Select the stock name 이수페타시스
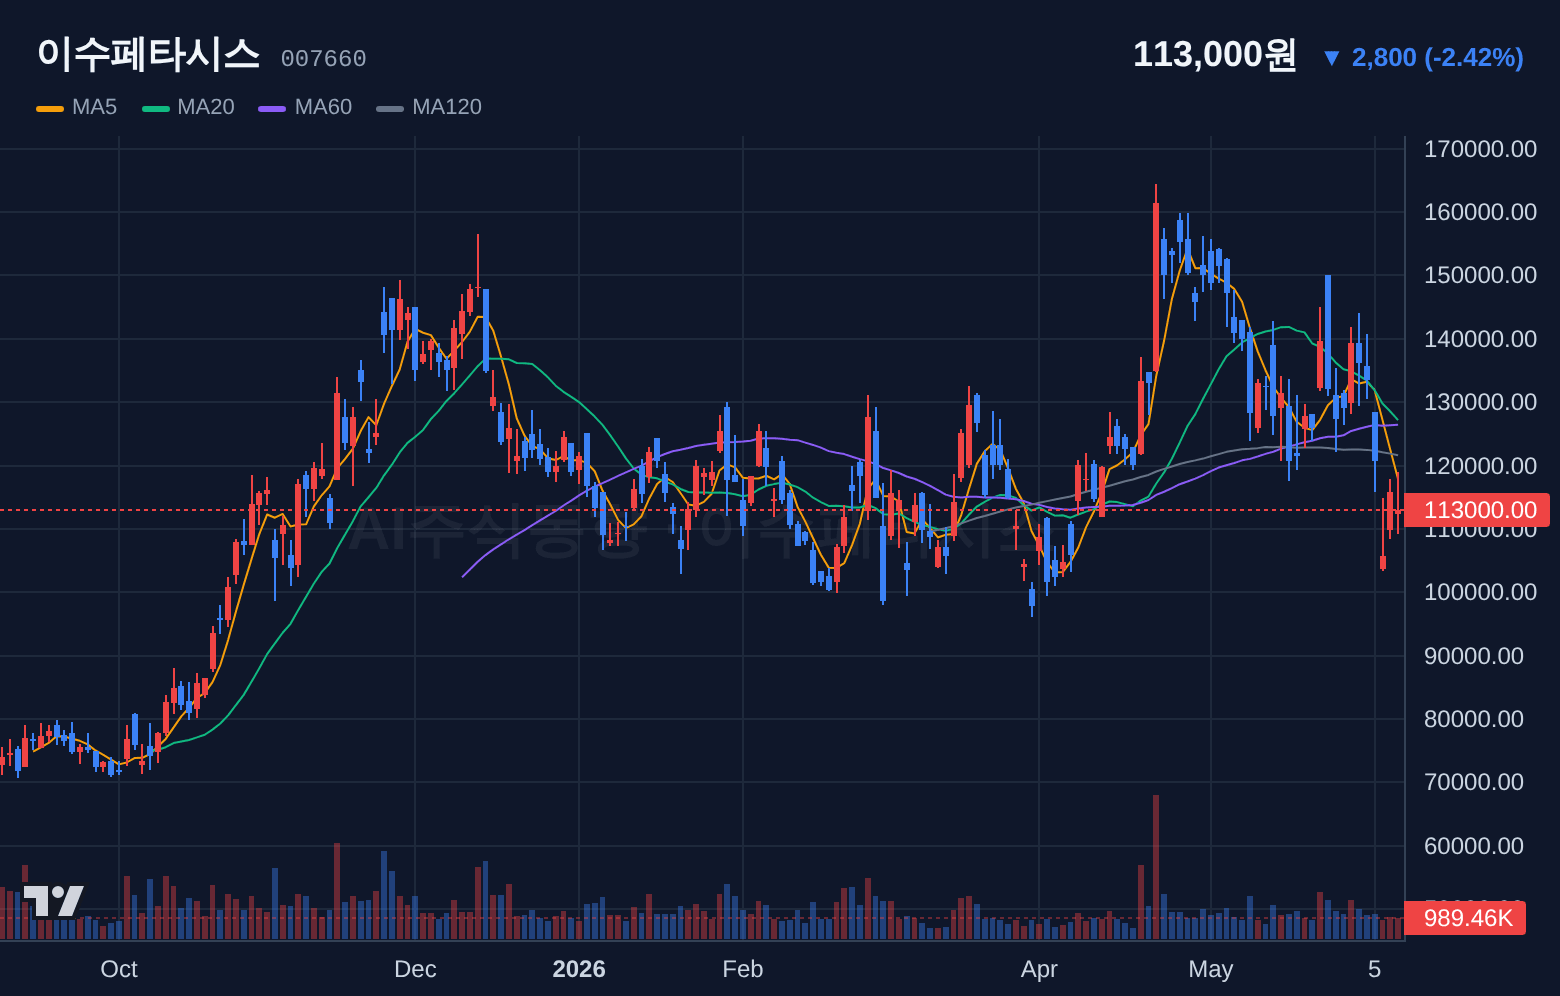 coord(148,54)
